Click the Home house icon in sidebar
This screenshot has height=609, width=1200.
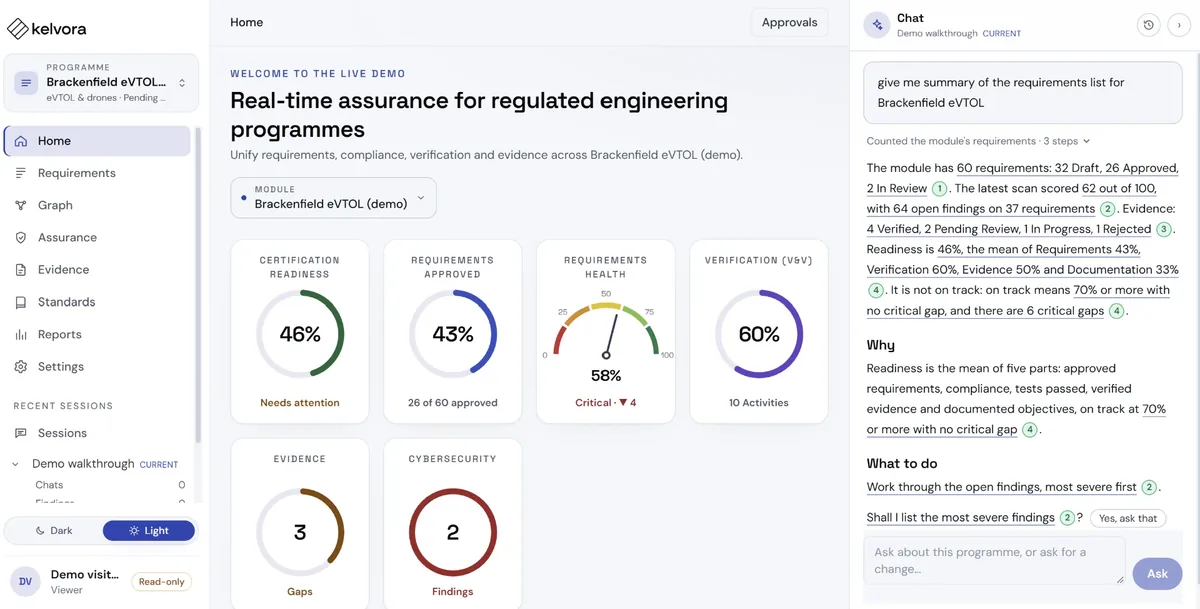point(21,141)
